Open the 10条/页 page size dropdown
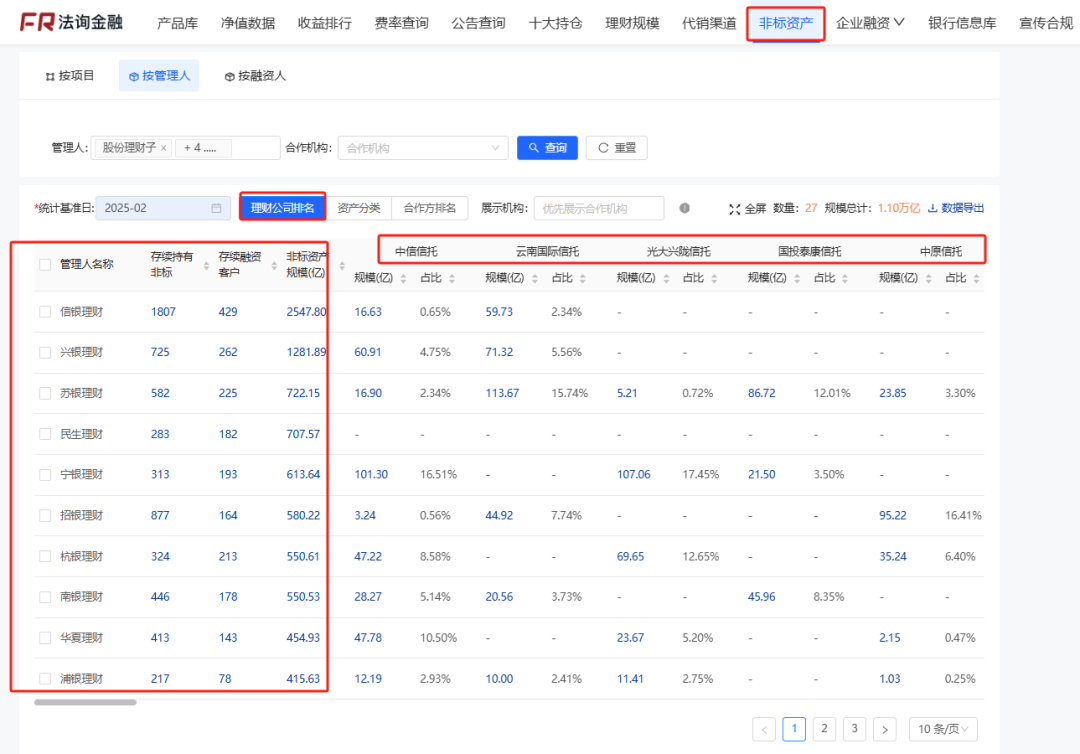1080x754 pixels. click(942, 729)
